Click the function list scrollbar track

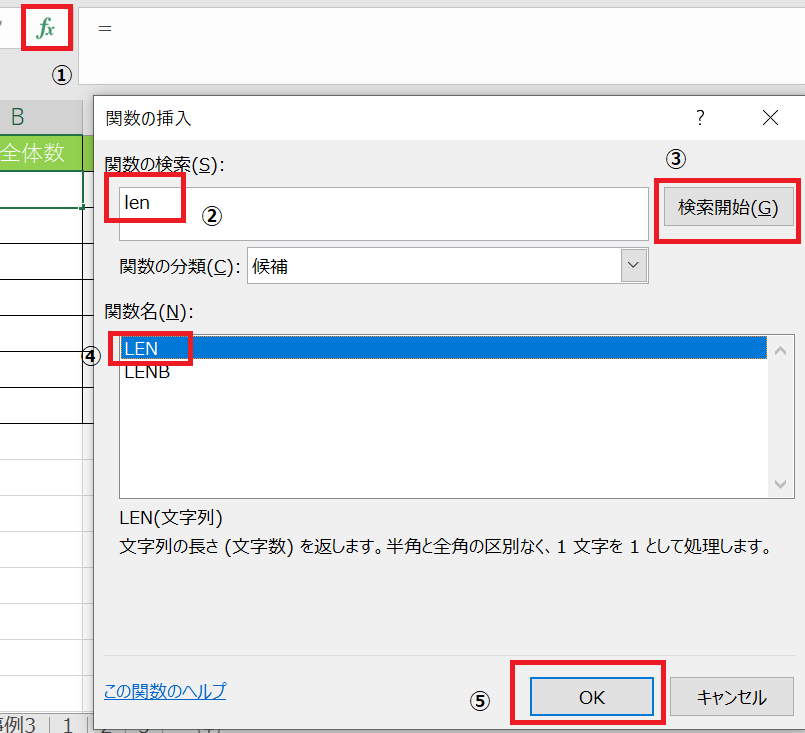[781, 415]
